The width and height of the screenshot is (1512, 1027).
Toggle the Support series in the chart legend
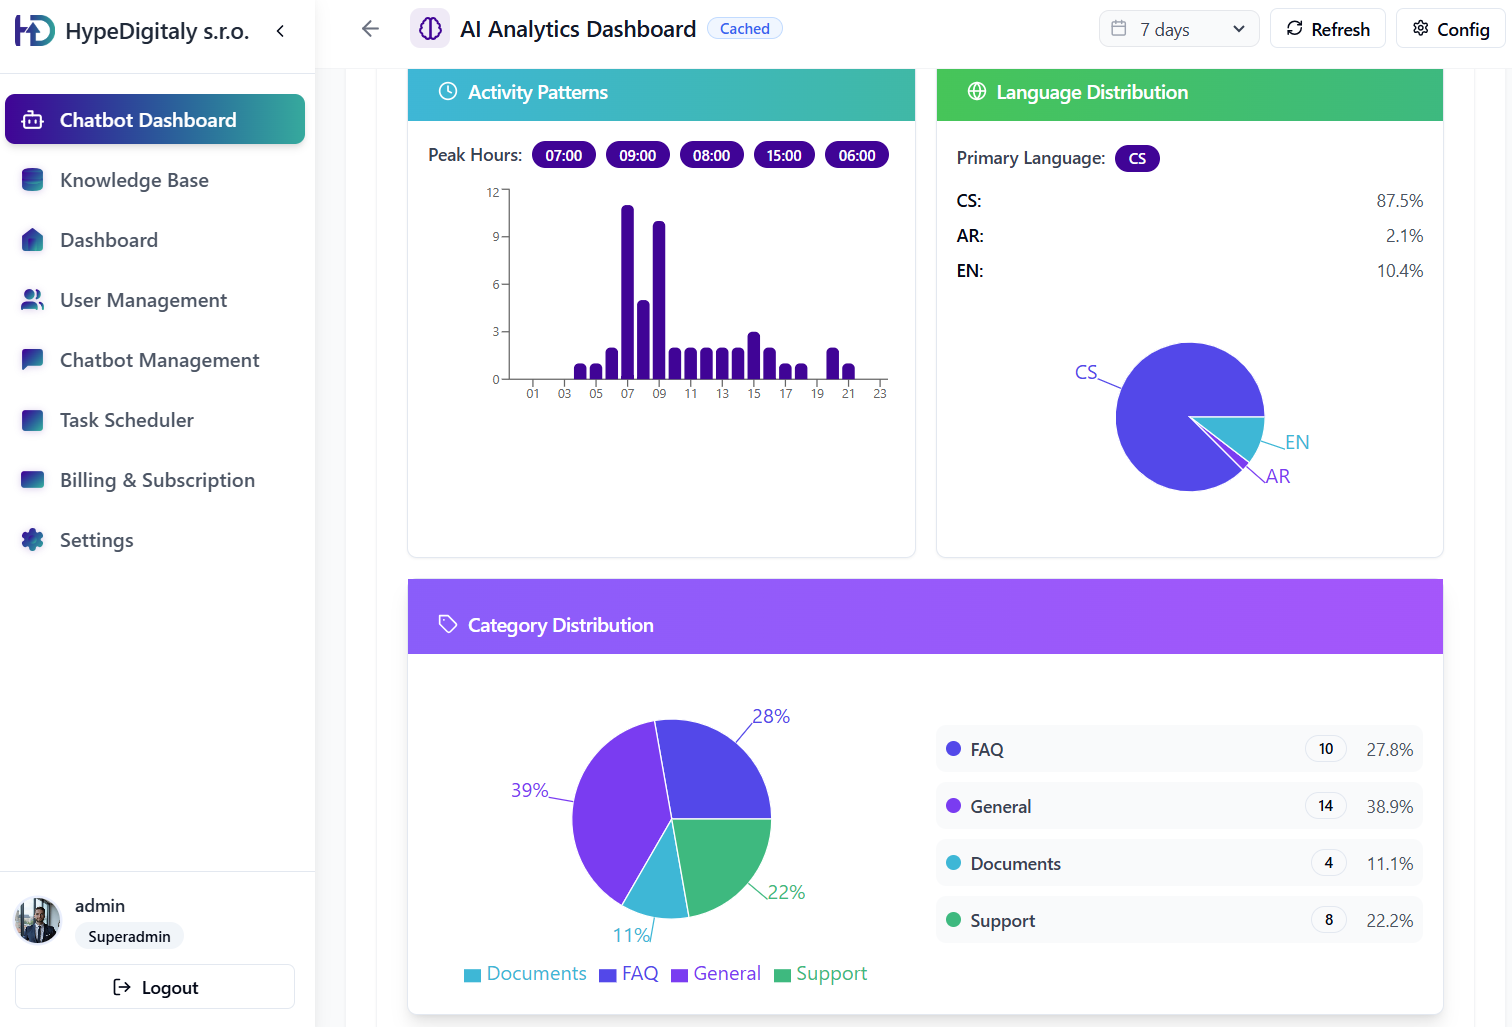(820, 973)
